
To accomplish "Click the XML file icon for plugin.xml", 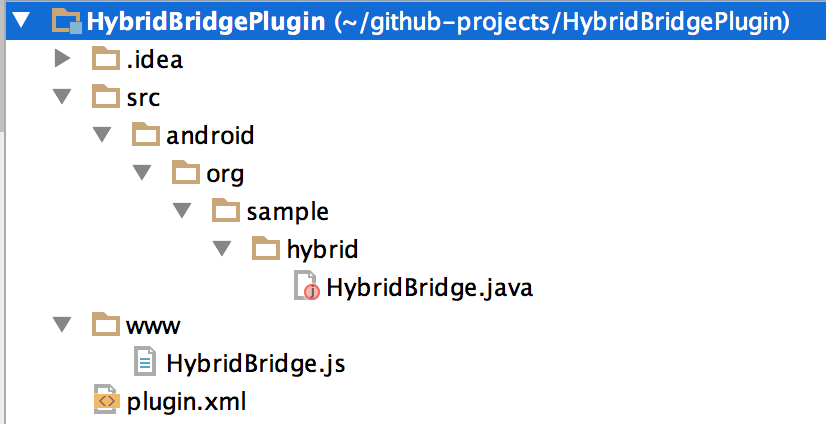I will click(x=106, y=400).
